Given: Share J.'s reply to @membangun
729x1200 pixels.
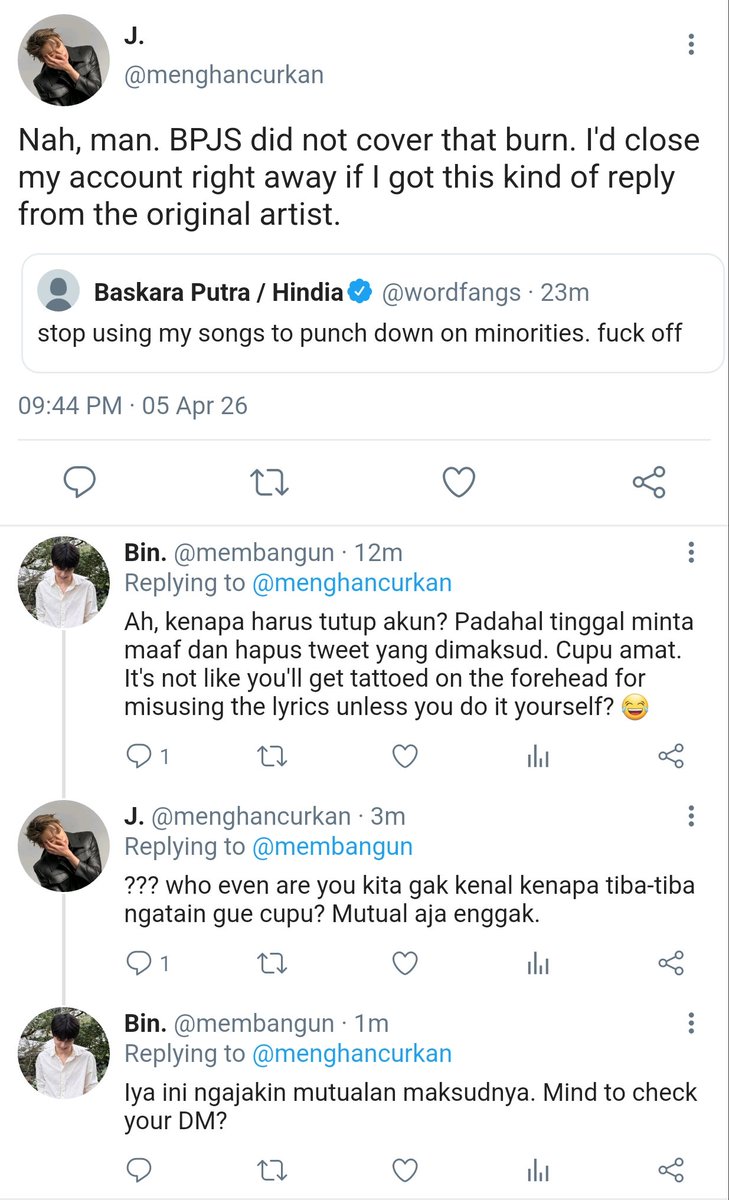Looking at the screenshot, I should click(x=671, y=963).
